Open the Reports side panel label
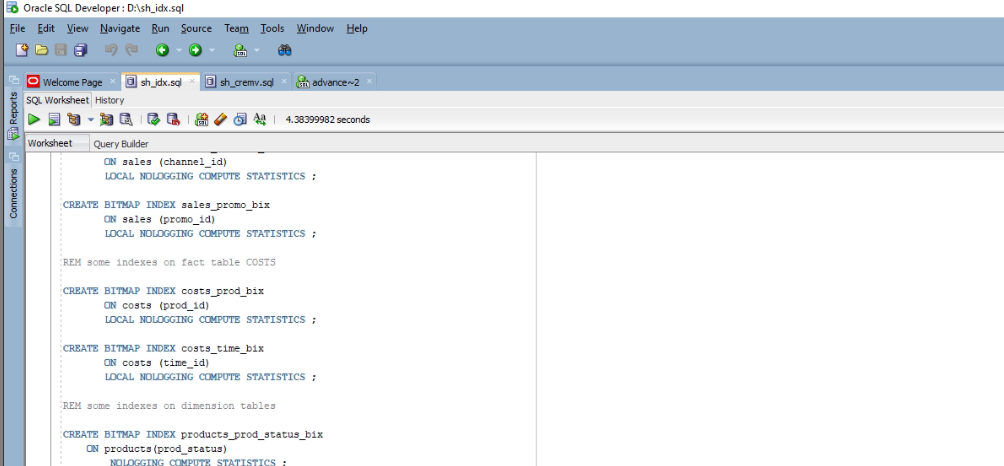The height and width of the screenshot is (466, 1004). pos(13,108)
